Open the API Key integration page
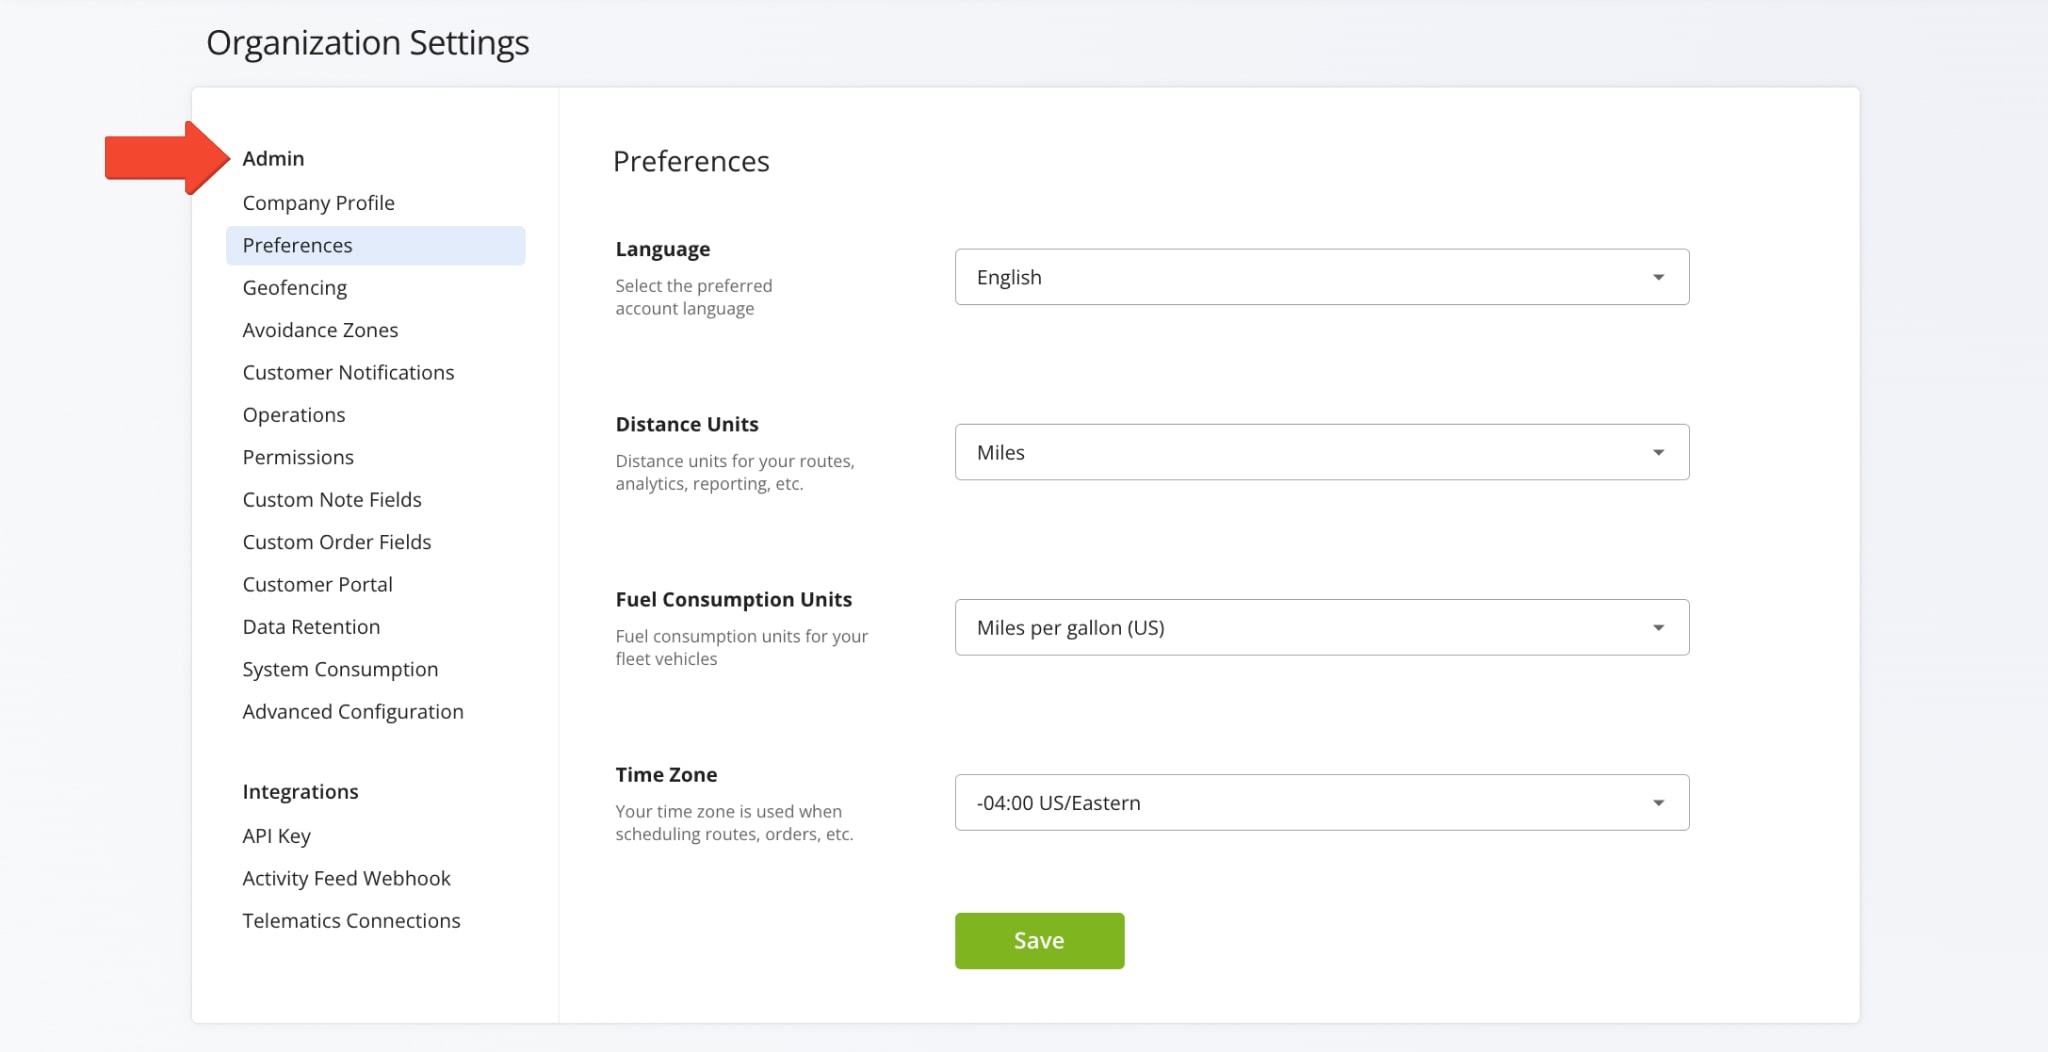Screen dimensions: 2048x1052 tap(276, 836)
